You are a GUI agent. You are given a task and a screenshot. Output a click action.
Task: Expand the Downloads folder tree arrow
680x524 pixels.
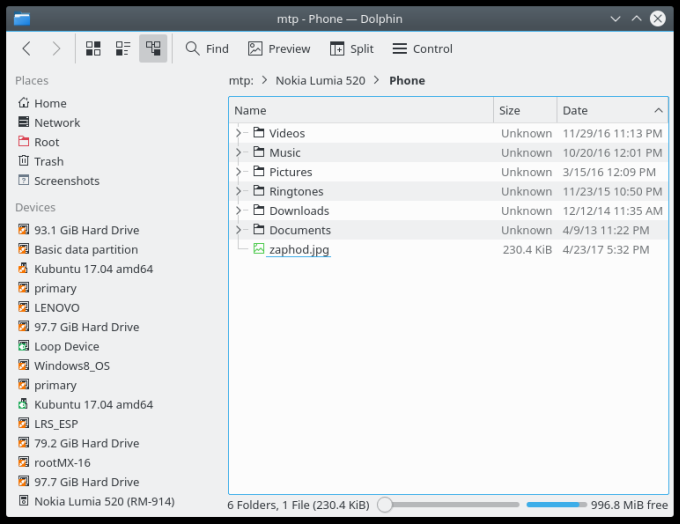tap(239, 211)
